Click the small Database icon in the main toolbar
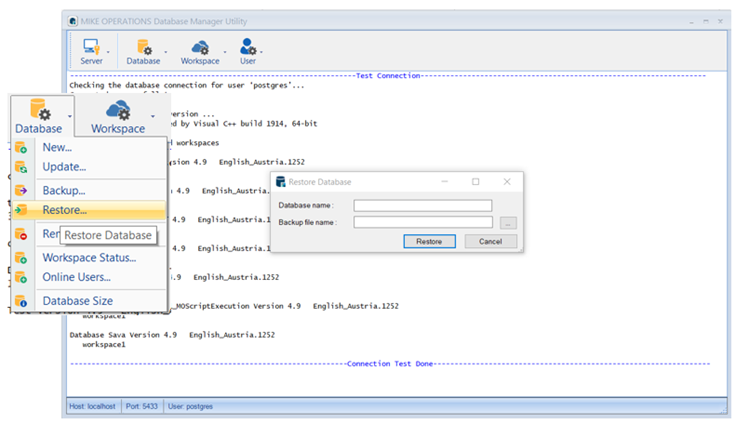The width and height of the screenshot is (736, 424). click(x=144, y=47)
